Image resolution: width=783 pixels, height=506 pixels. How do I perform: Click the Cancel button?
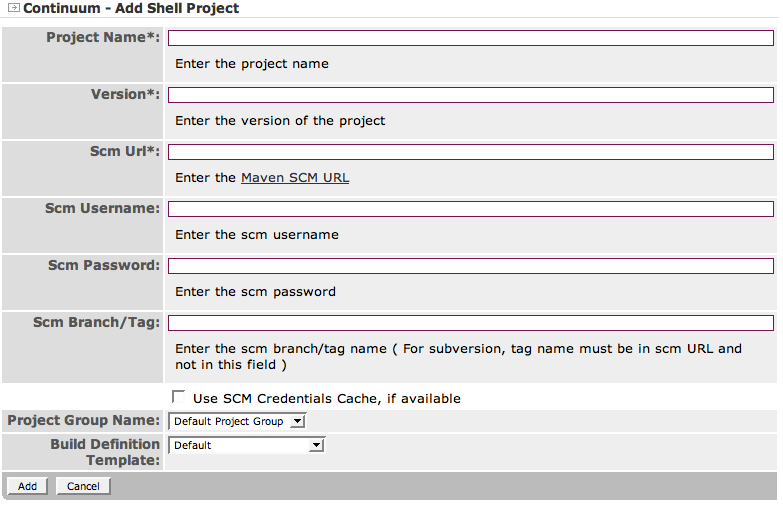point(83,486)
